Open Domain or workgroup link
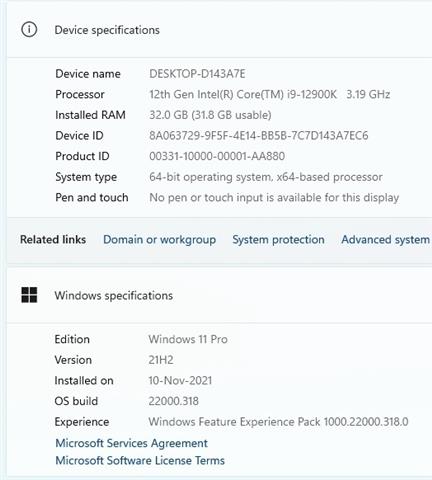This screenshot has width=432, height=480. (x=159, y=240)
